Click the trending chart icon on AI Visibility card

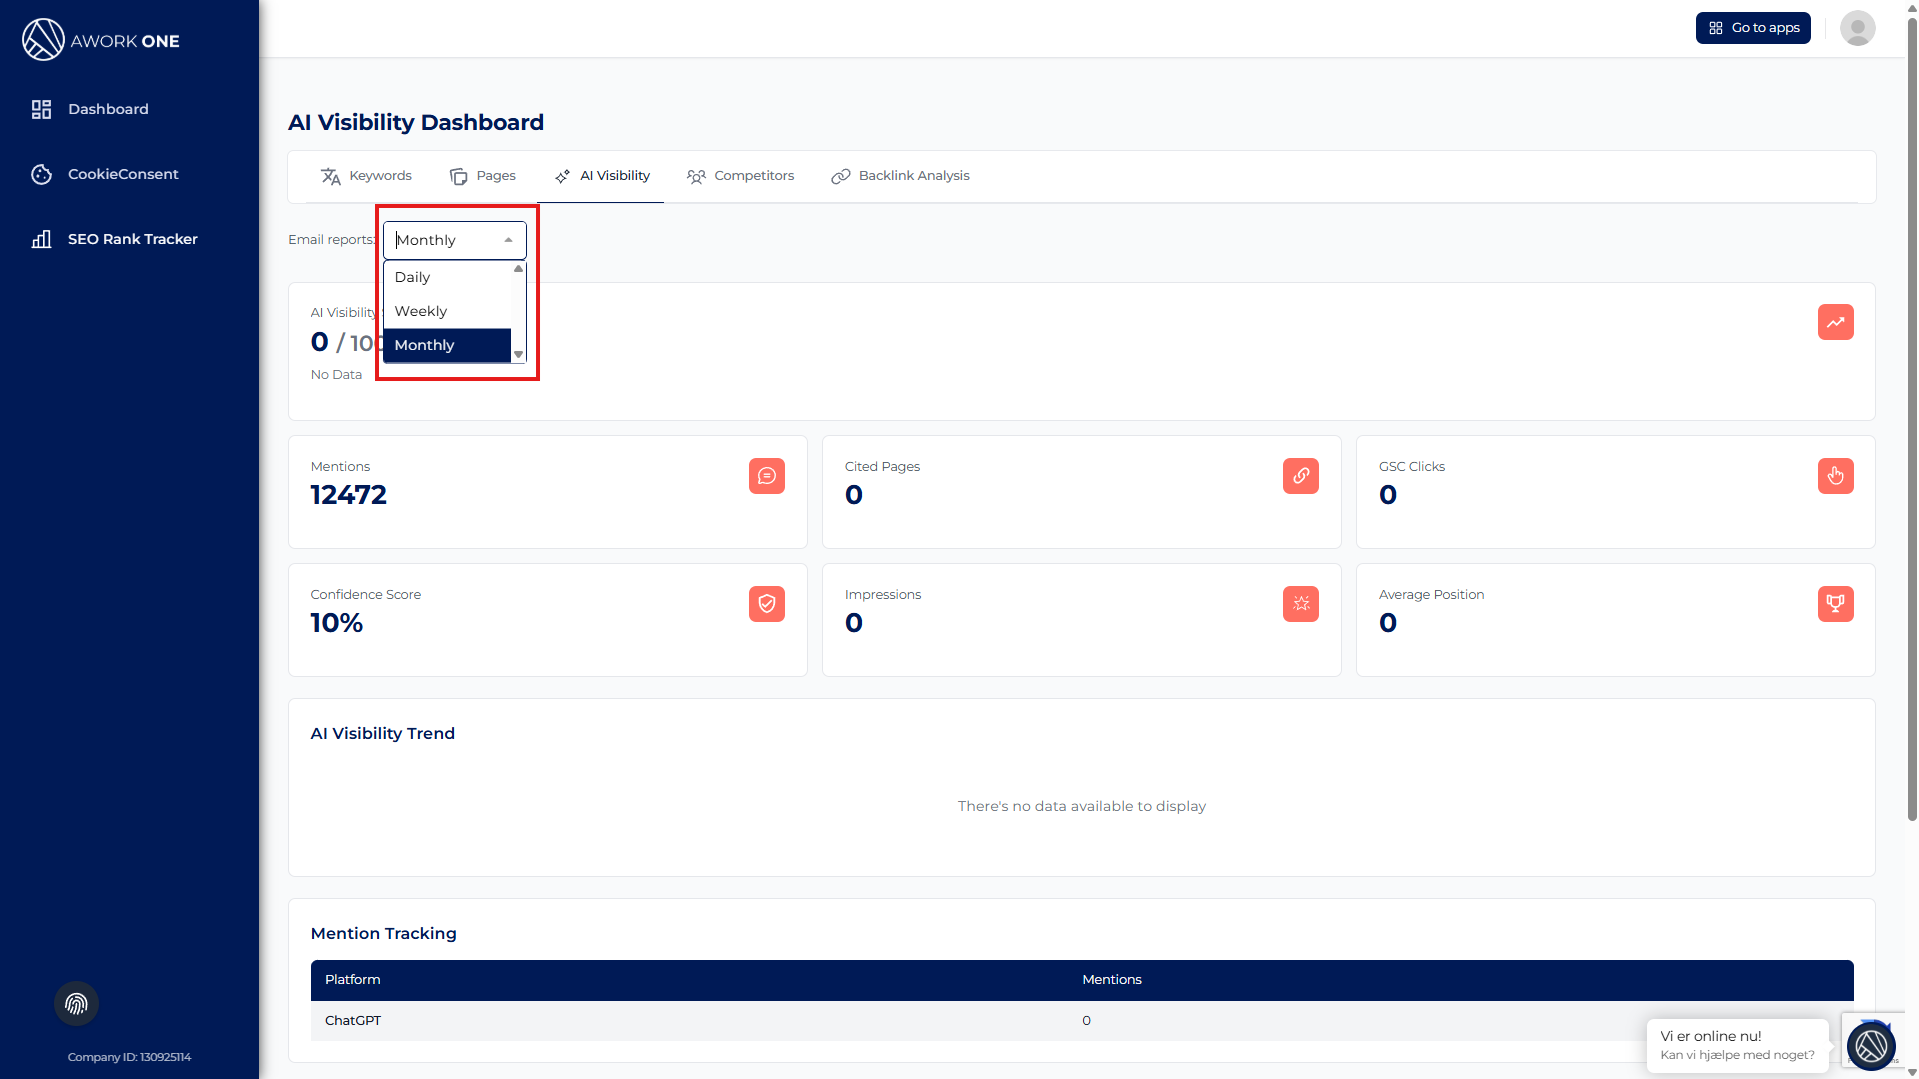coord(1835,322)
